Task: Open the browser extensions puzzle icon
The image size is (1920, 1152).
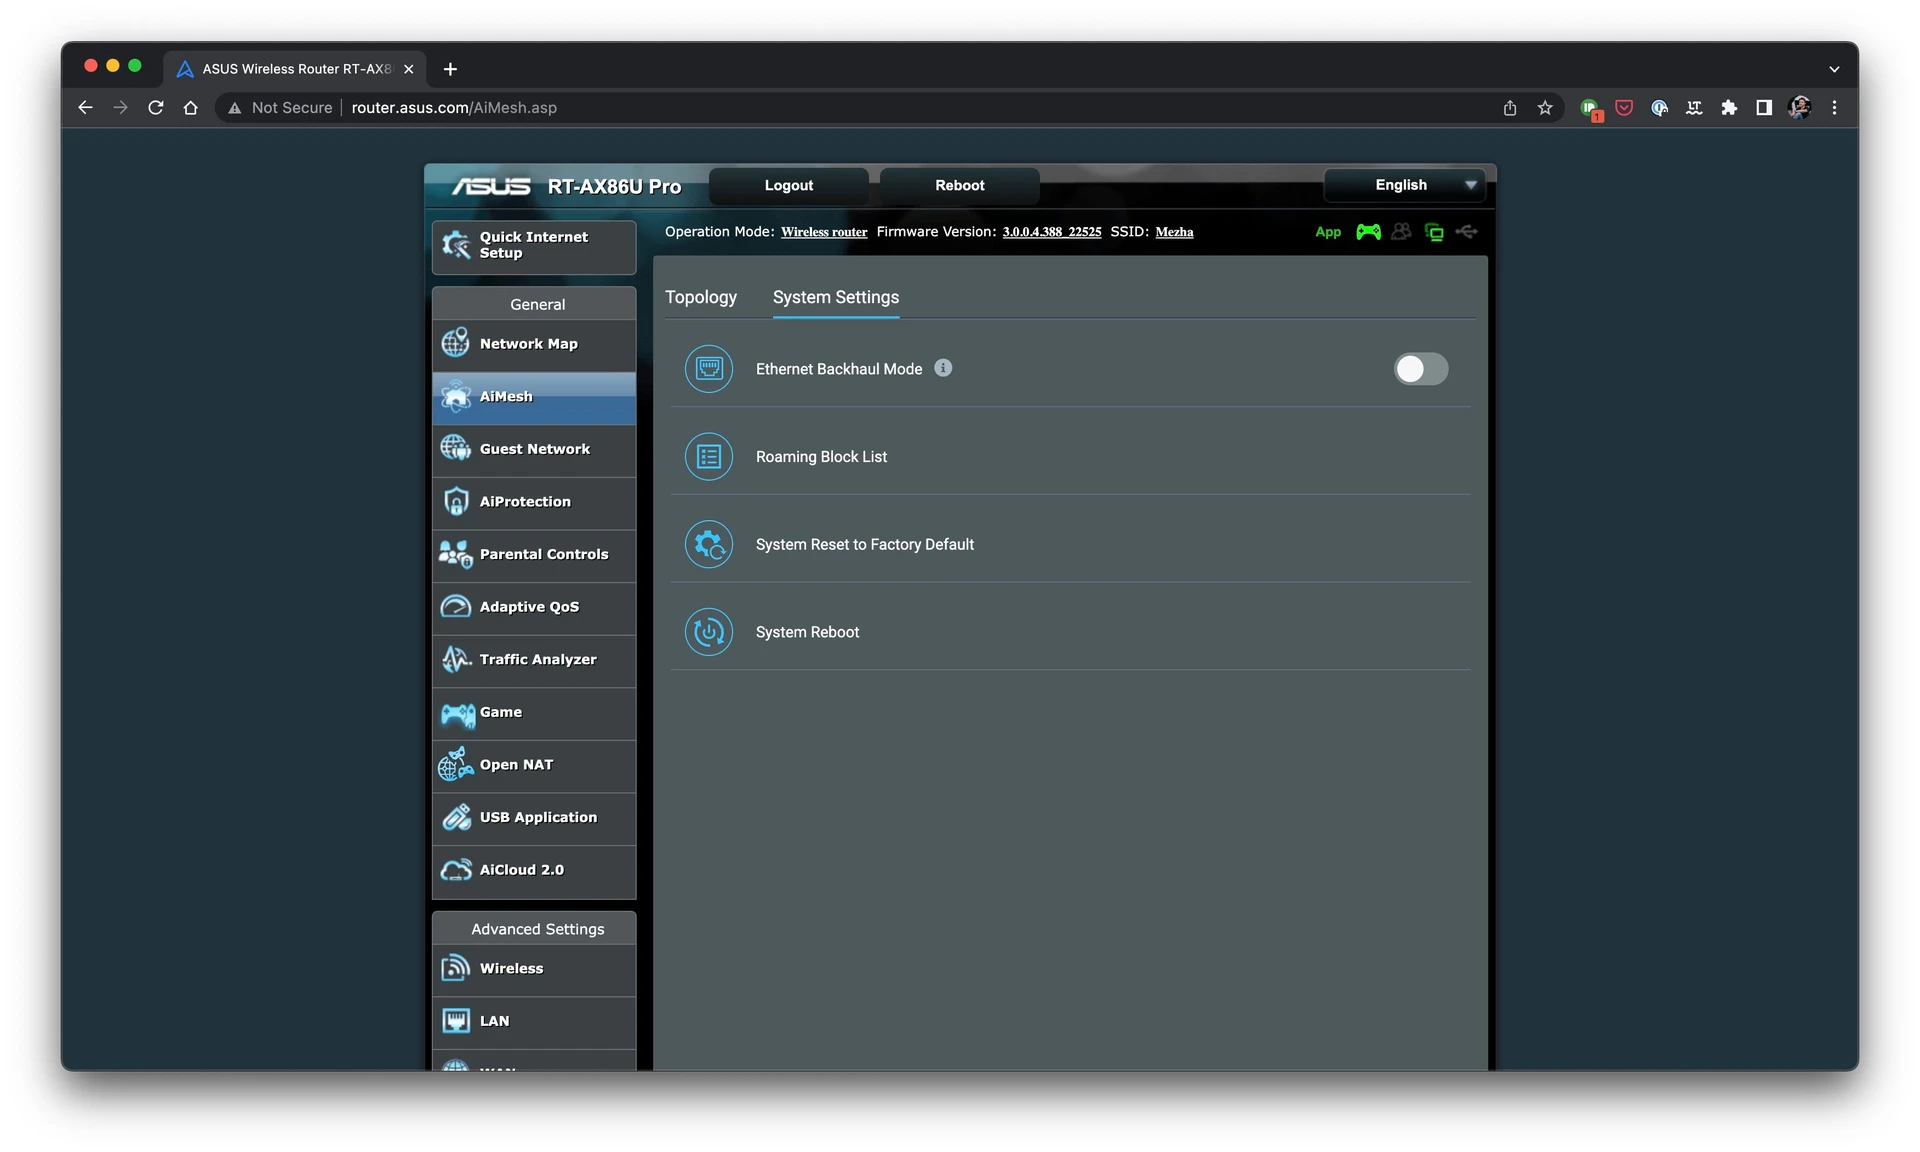Action: tap(1729, 108)
